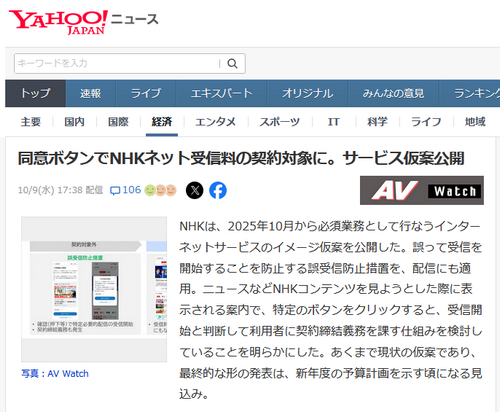500x412 pixels.
Task: Open the comments bubble icon
Action: (115, 191)
